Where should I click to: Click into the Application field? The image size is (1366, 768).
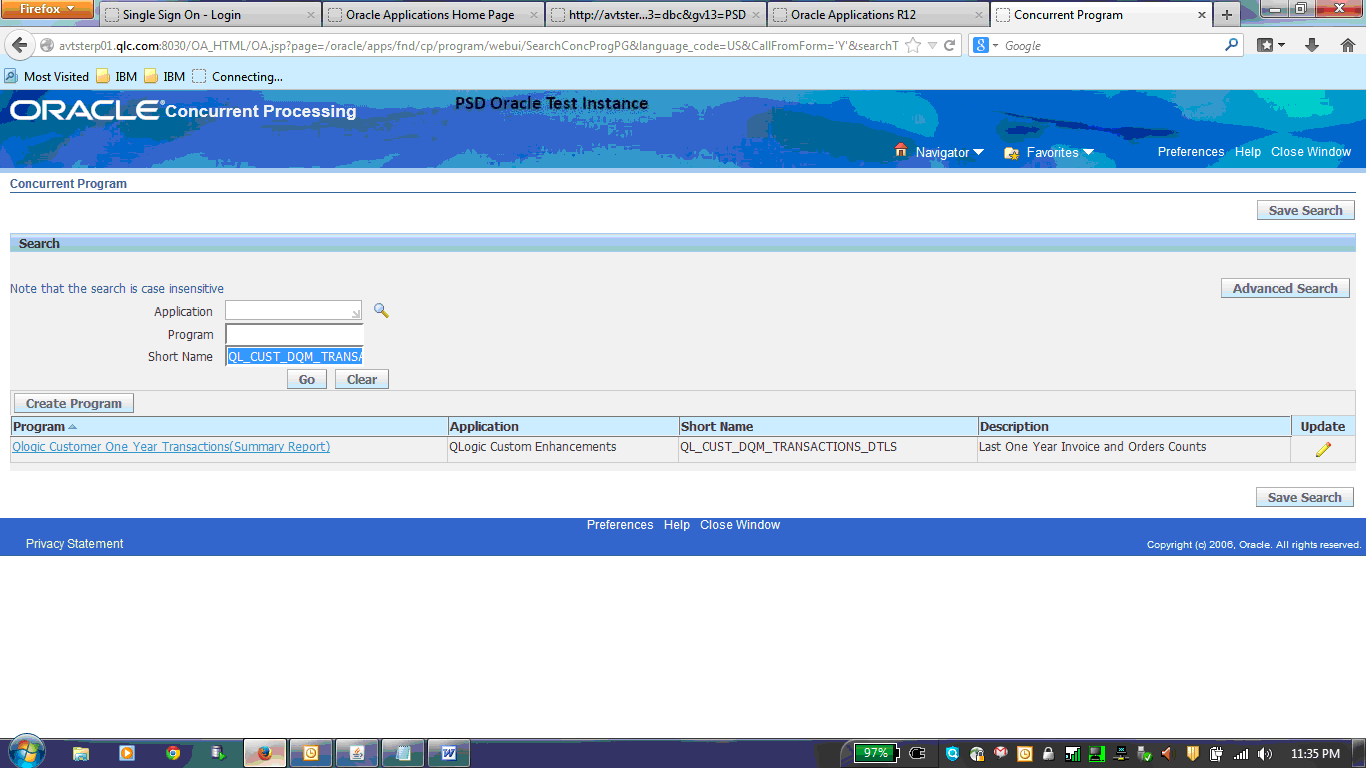pos(294,311)
